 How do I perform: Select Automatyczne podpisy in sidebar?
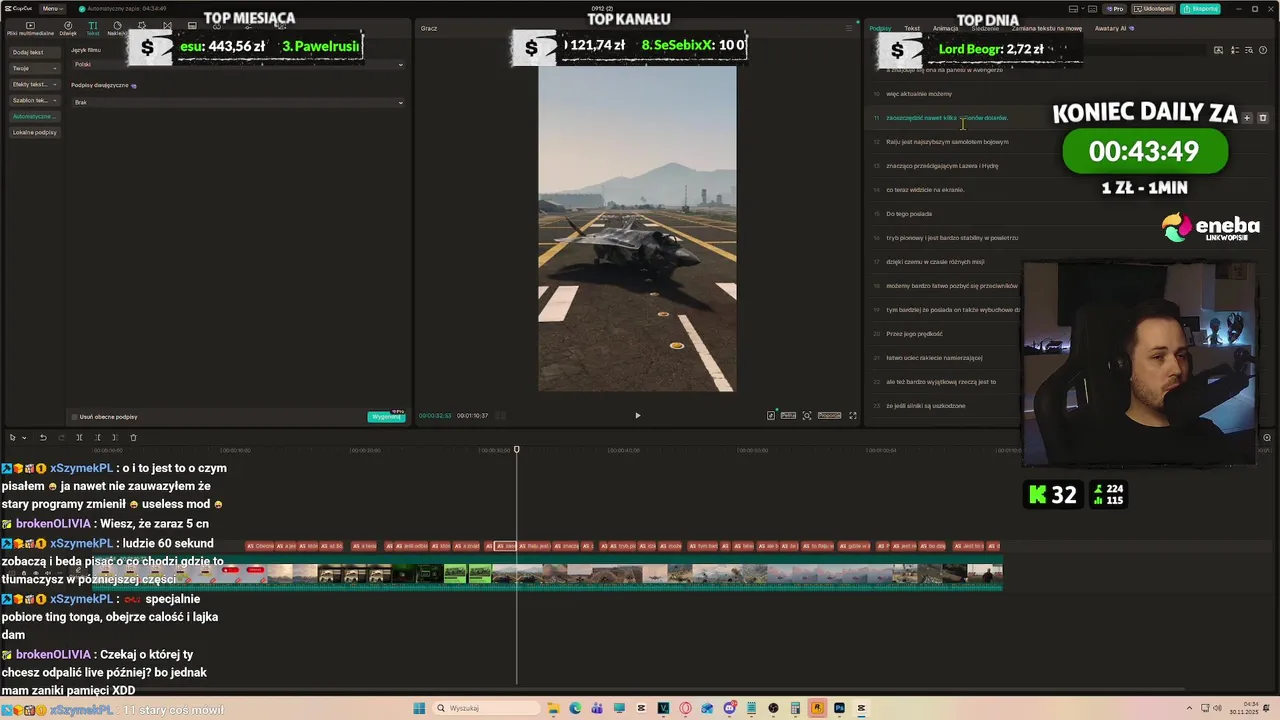(34, 116)
